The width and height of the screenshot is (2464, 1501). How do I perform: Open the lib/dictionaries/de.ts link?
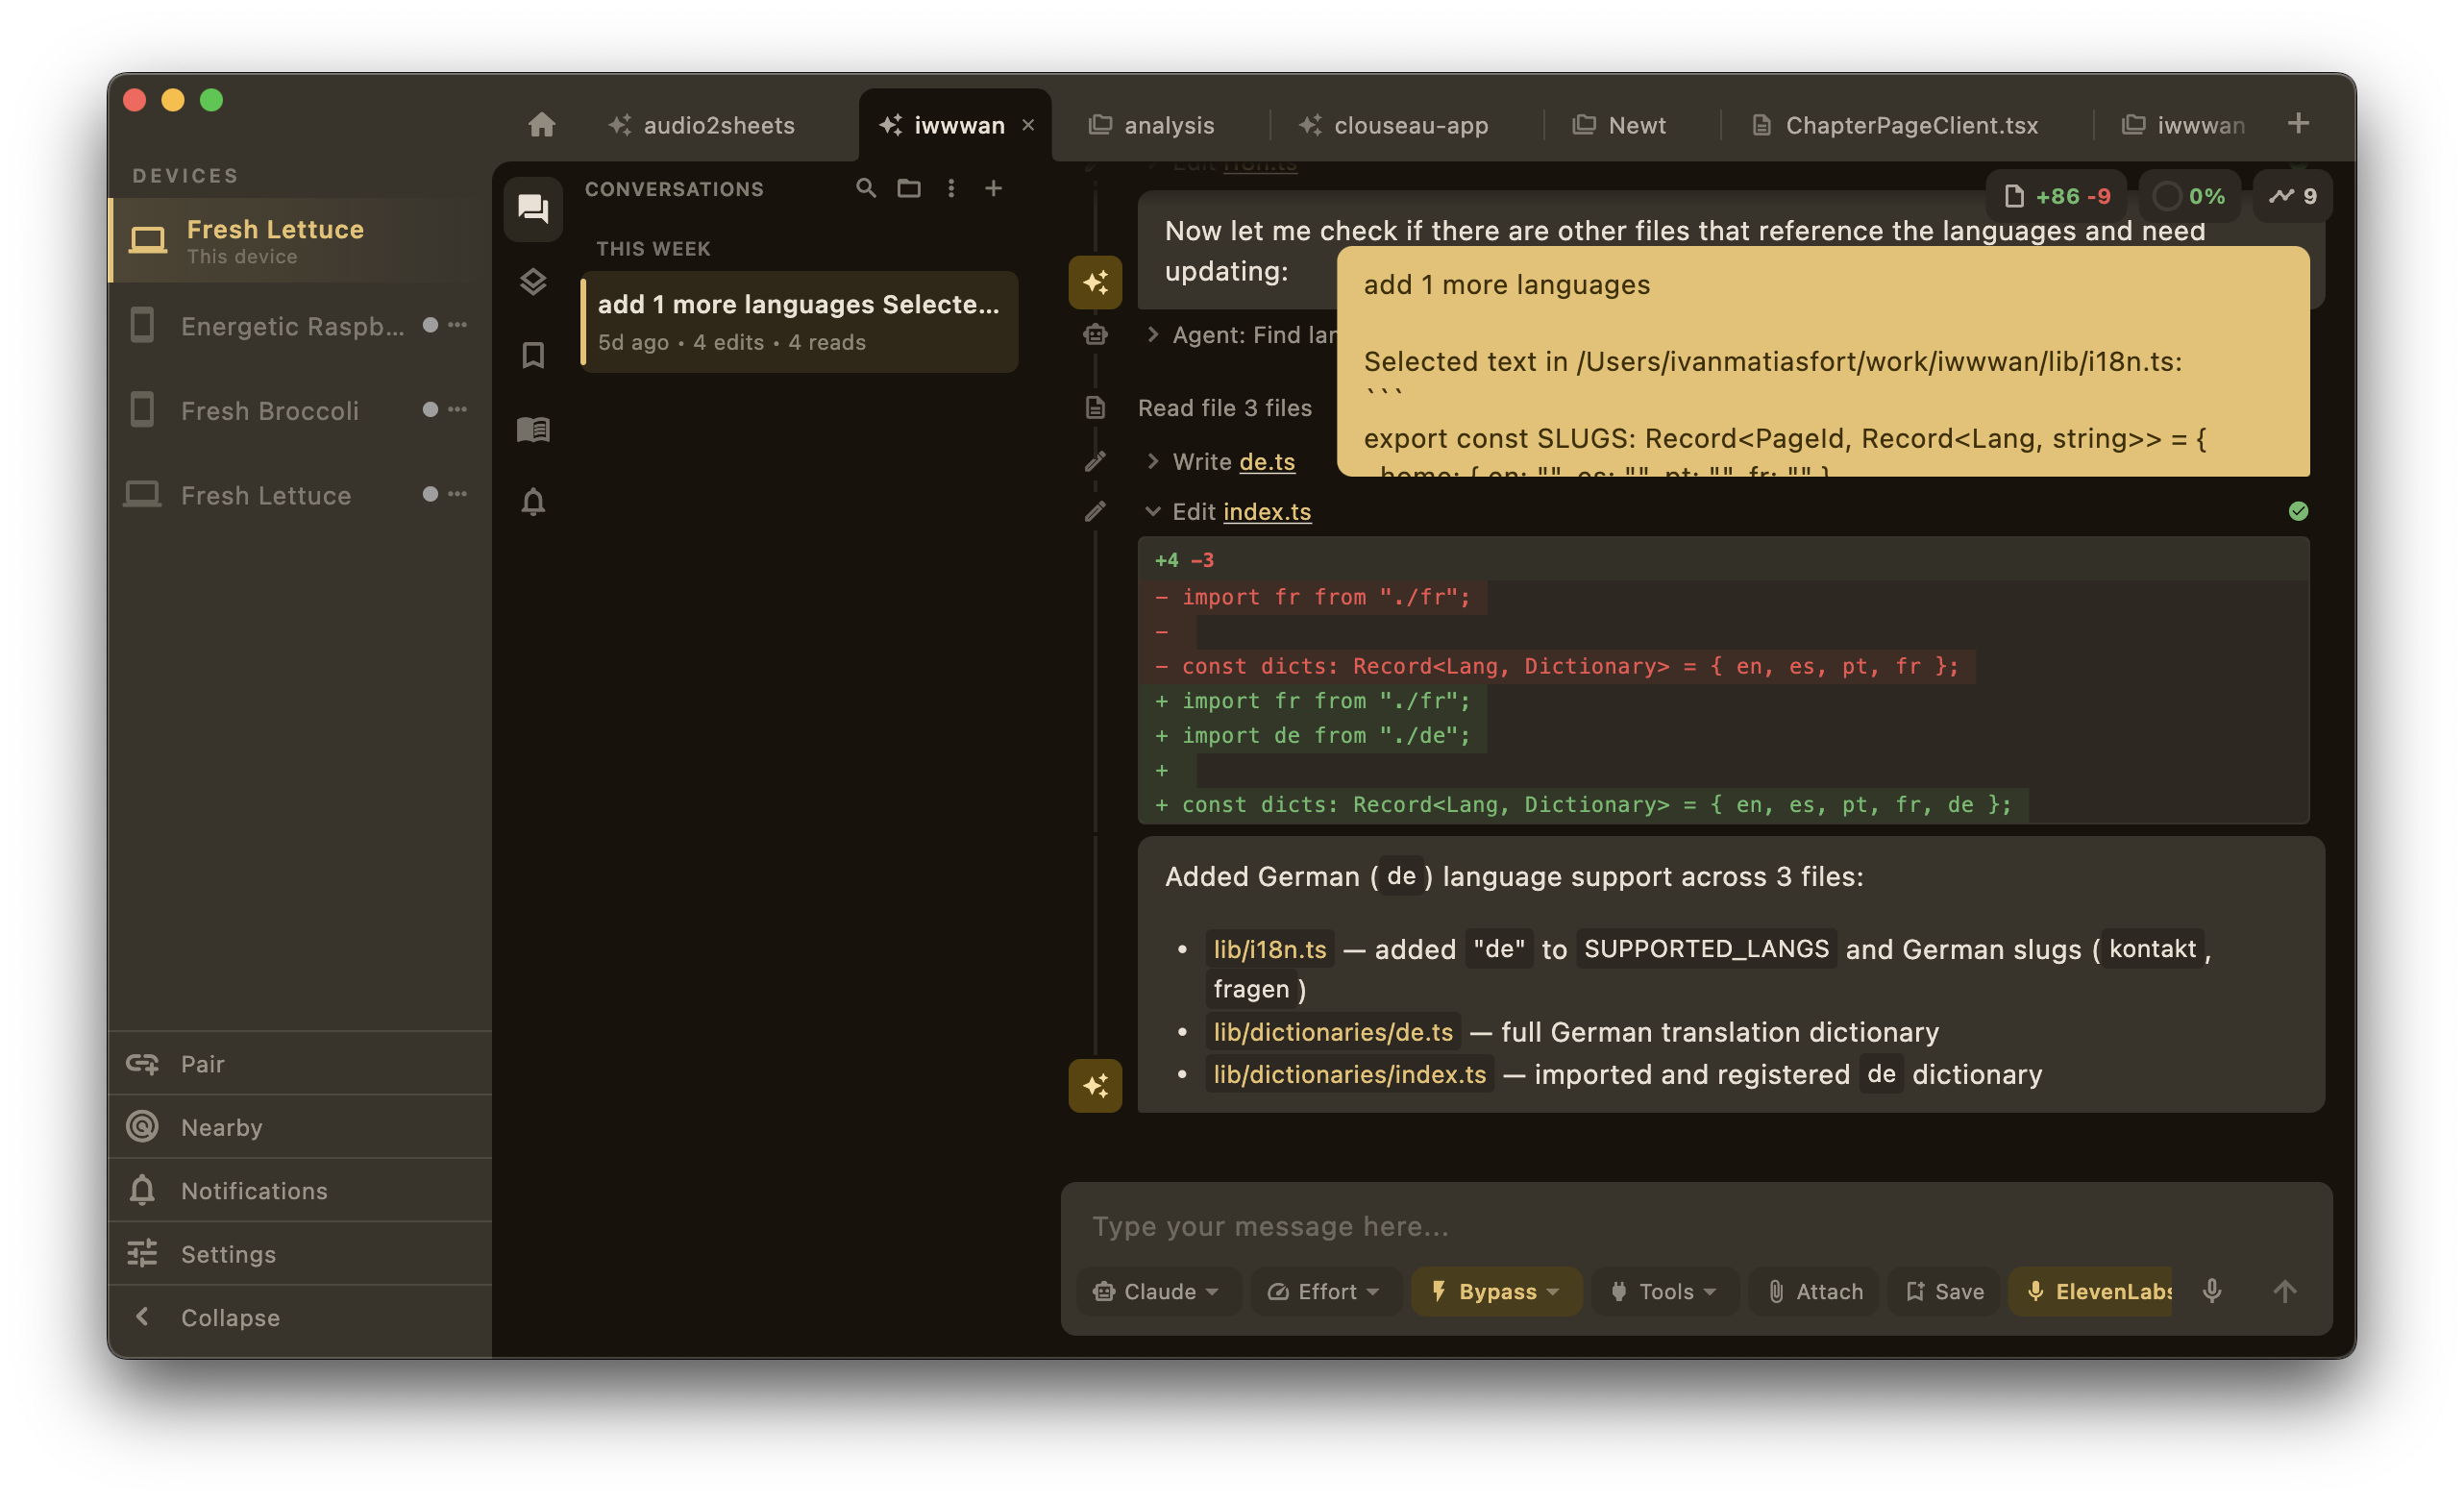1333,1031
